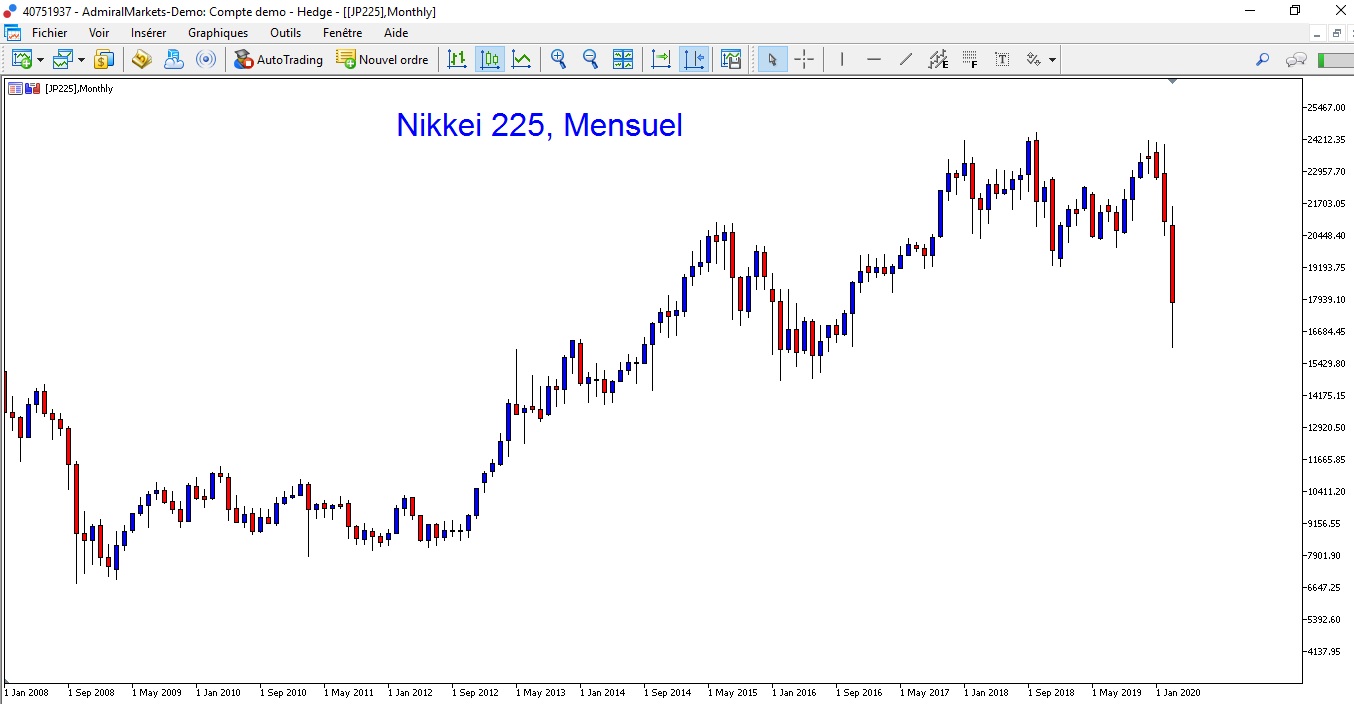Open the Strategy Tester signal icon
1354x704 pixels.
coord(205,59)
